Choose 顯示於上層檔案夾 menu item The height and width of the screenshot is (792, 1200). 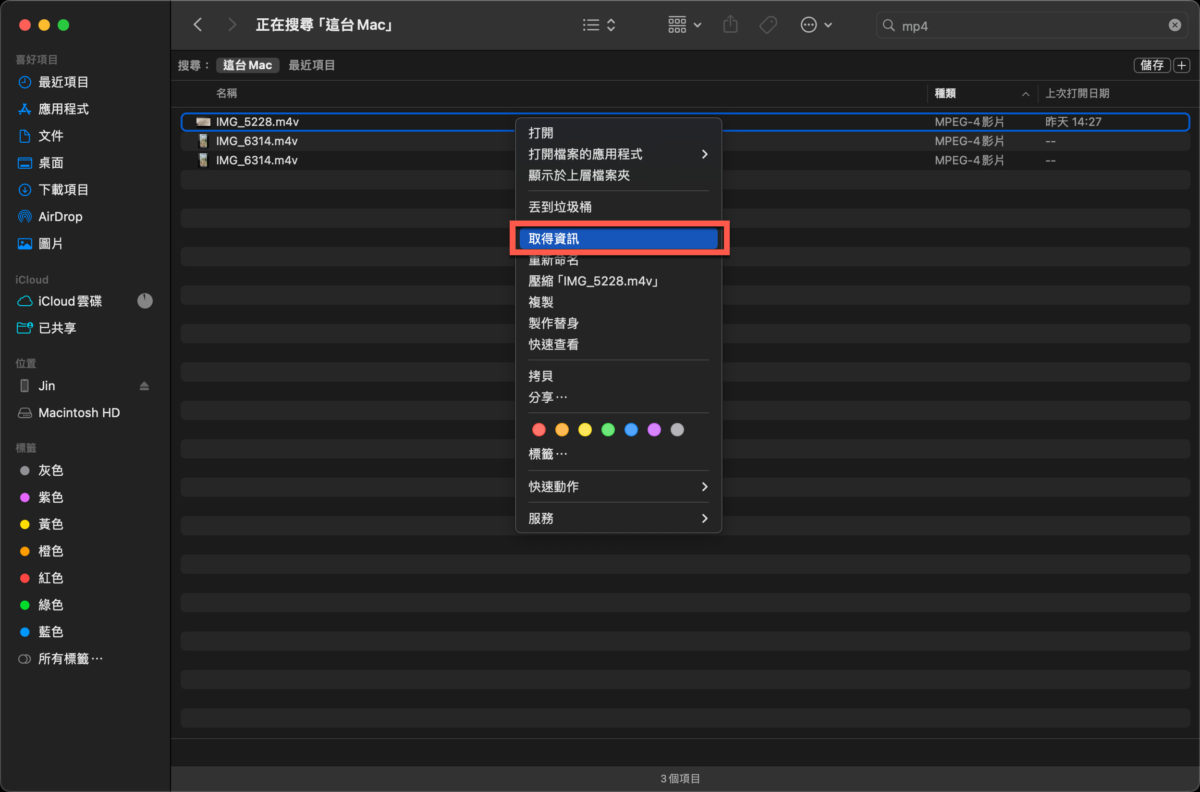(x=618, y=175)
